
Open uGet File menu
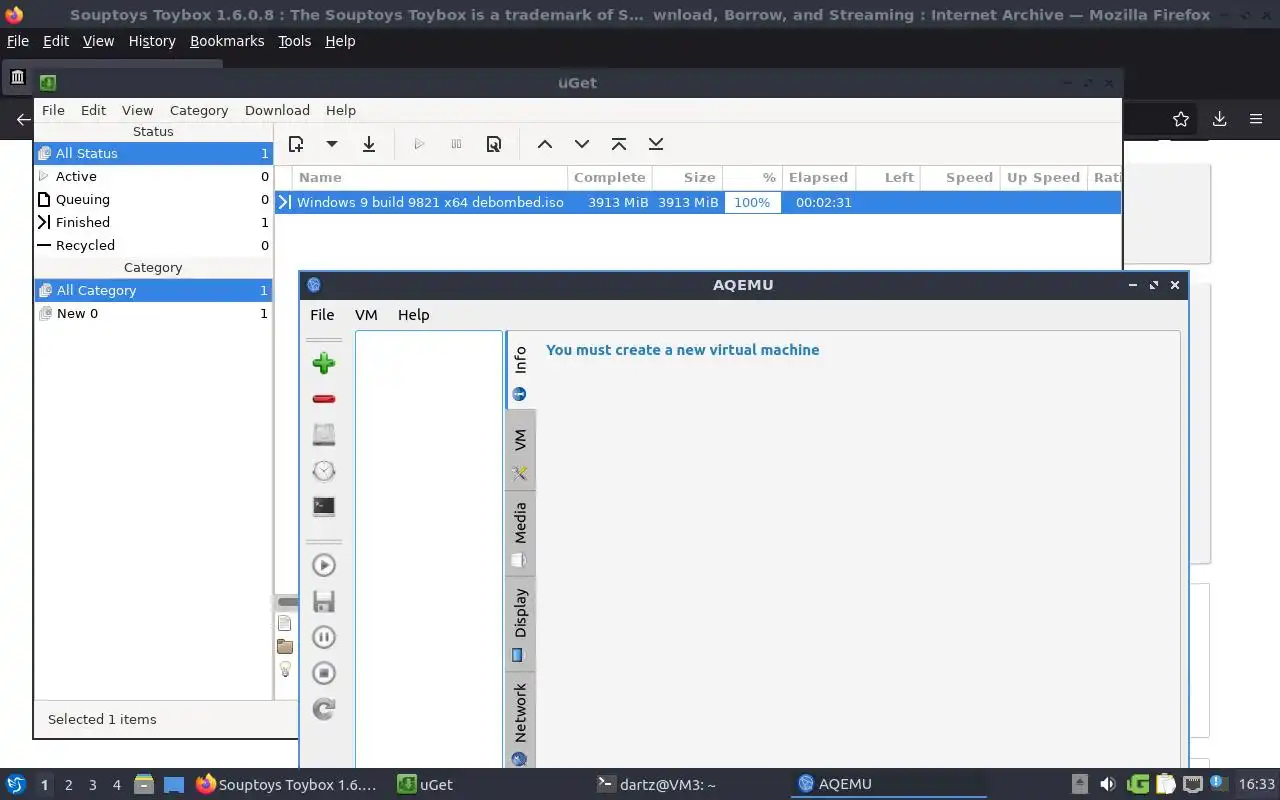pos(53,110)
